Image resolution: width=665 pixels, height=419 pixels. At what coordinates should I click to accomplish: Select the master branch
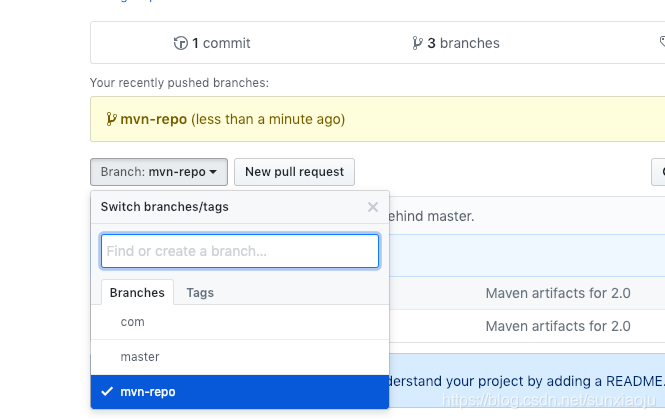point(240,357)
